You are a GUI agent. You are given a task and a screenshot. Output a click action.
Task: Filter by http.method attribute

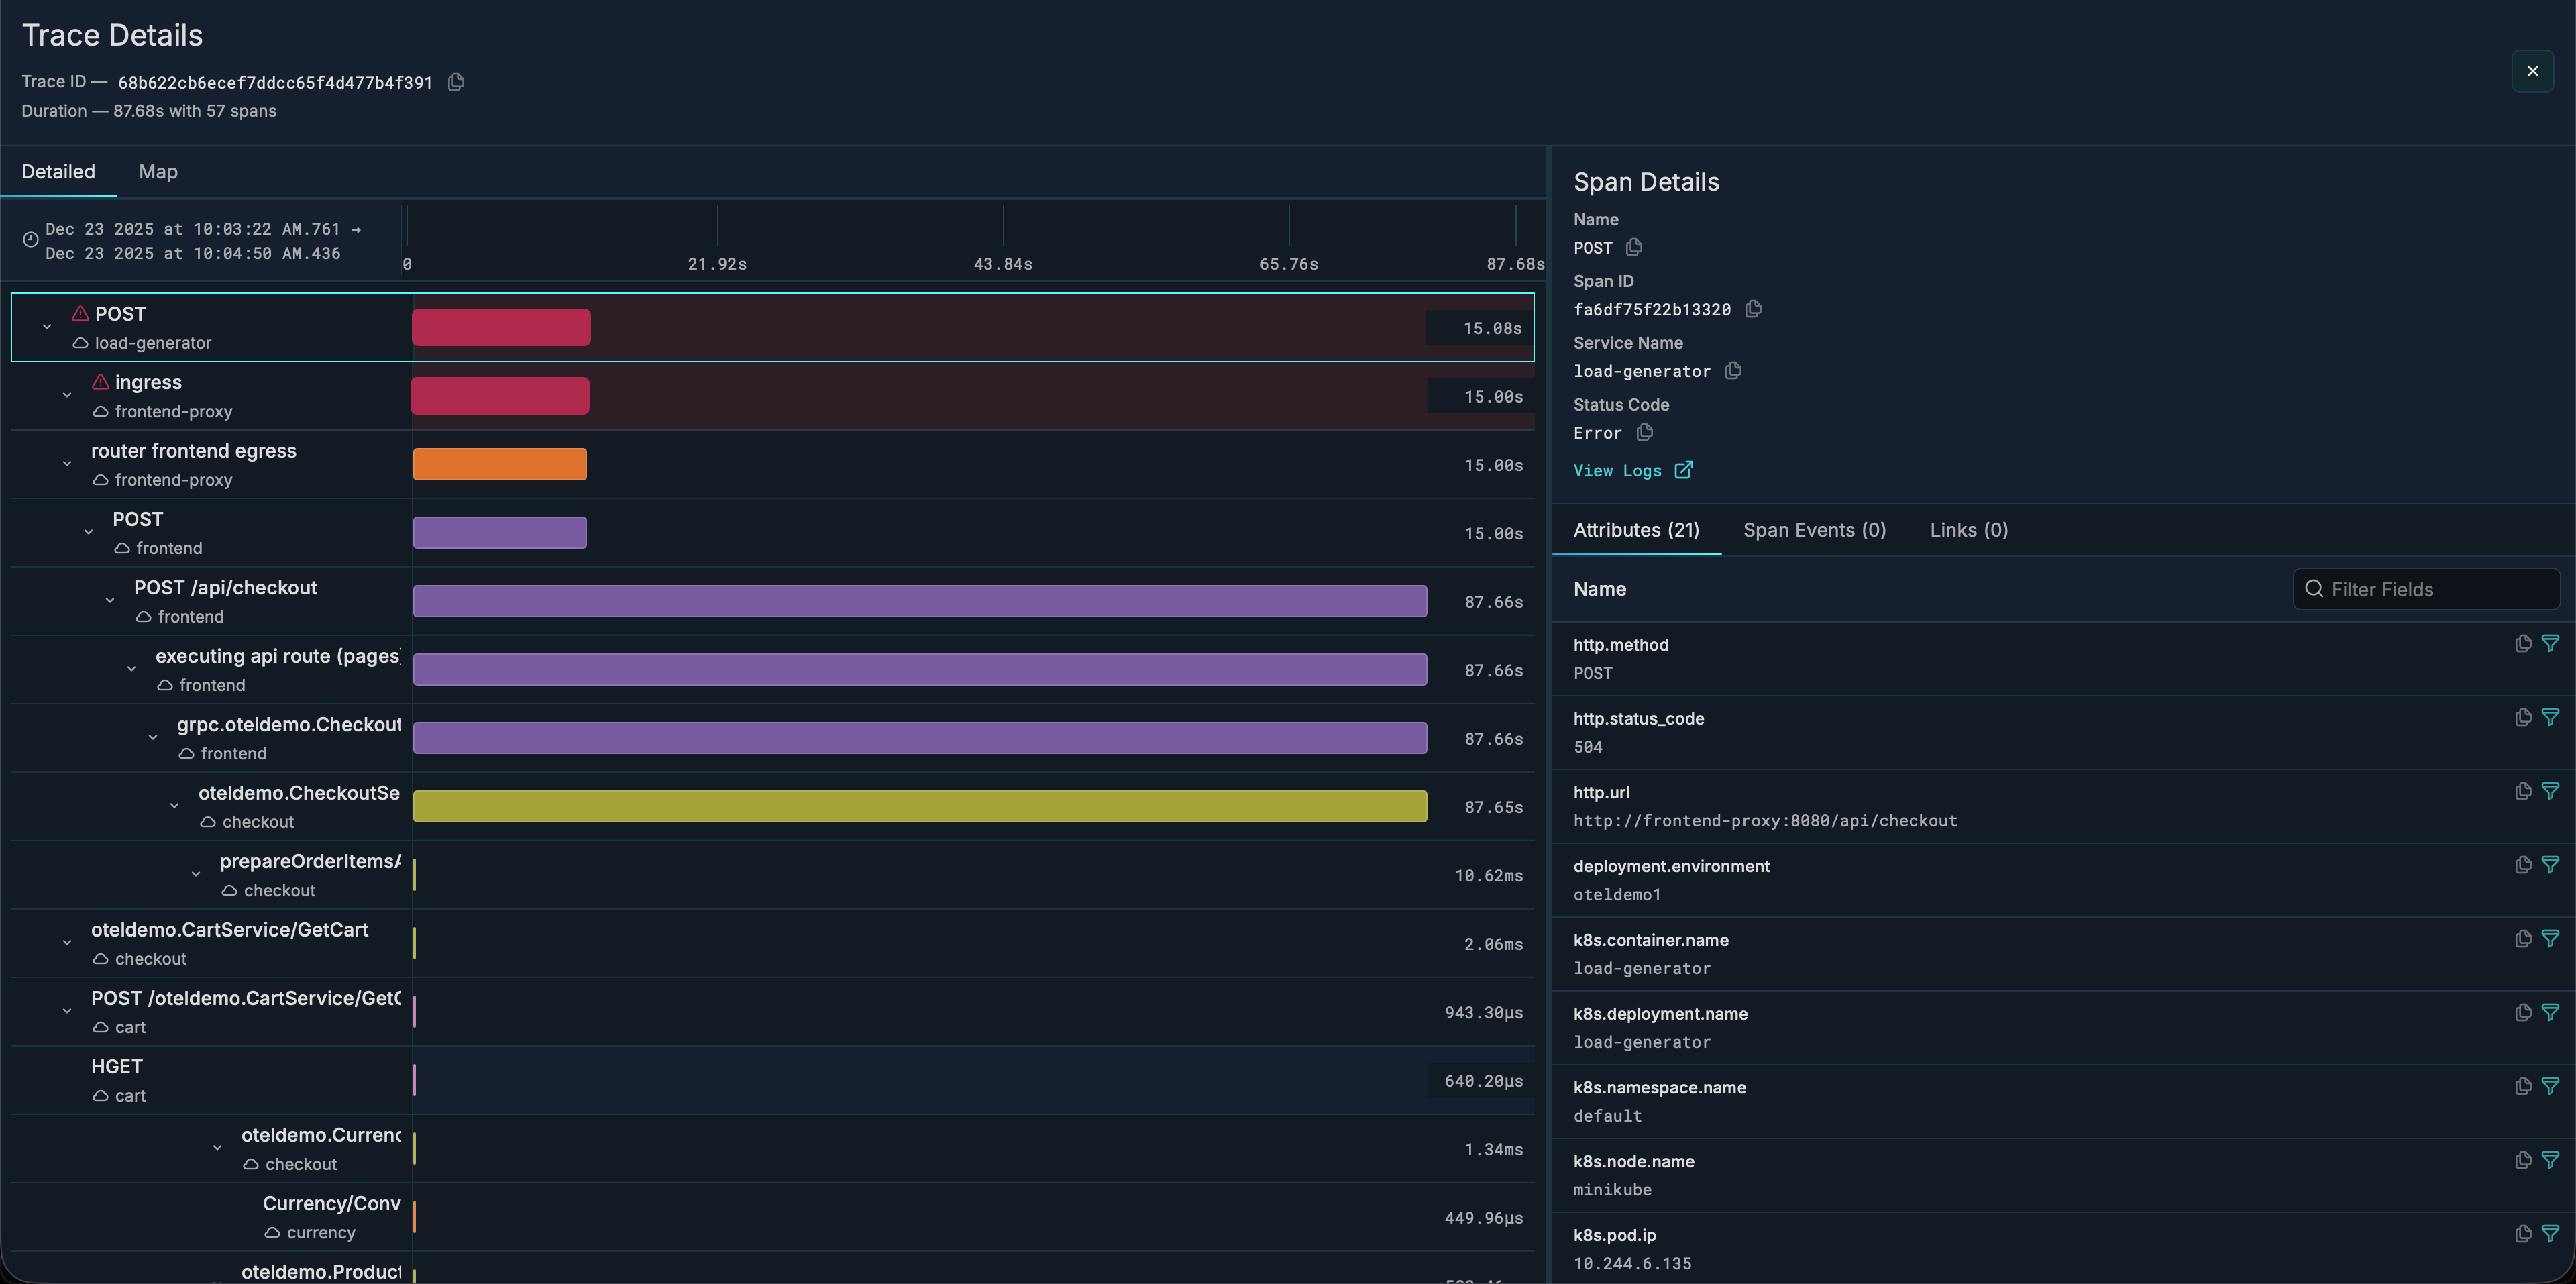pyautogui.click(x=2550, y=644)
